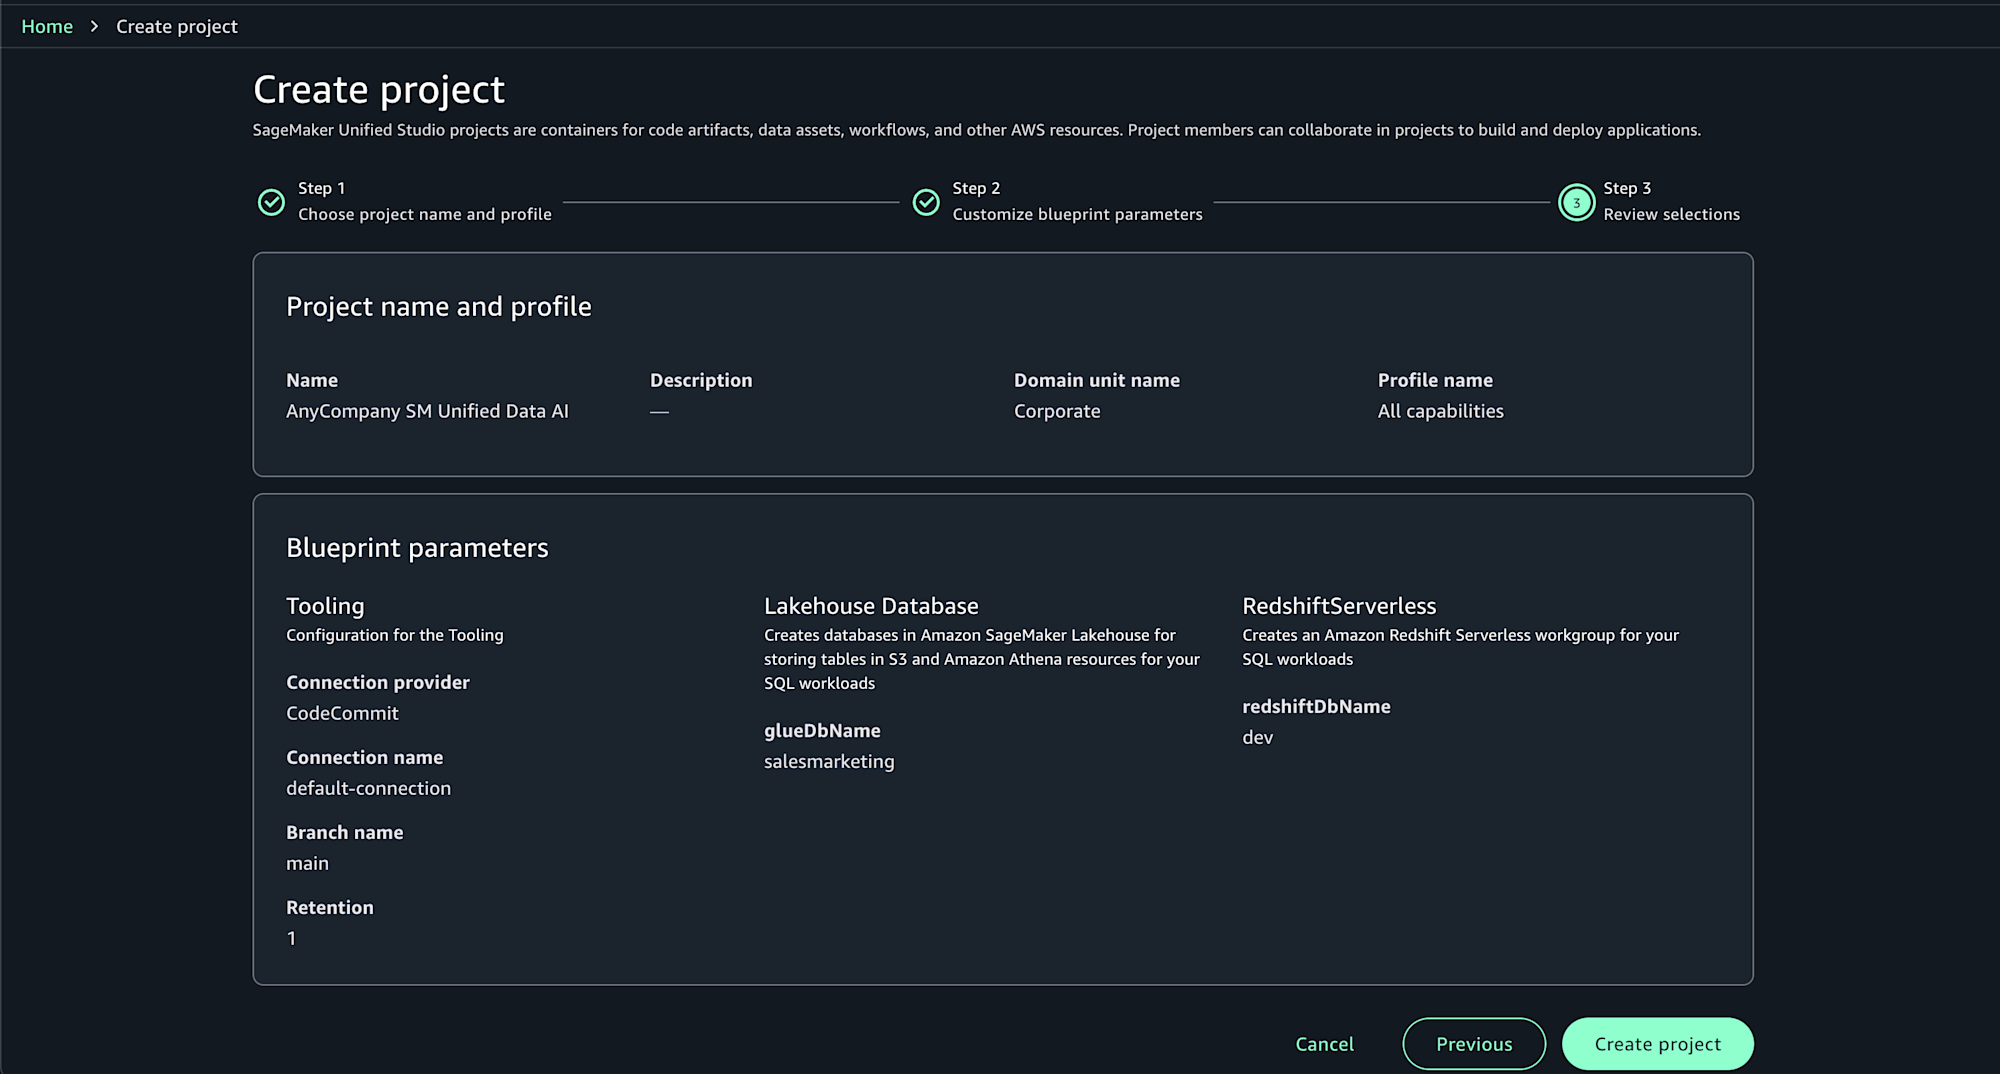Viewport: 2000px width, 1074px height.
Task: Click the Cancel link
Action: (1324, 1044)
